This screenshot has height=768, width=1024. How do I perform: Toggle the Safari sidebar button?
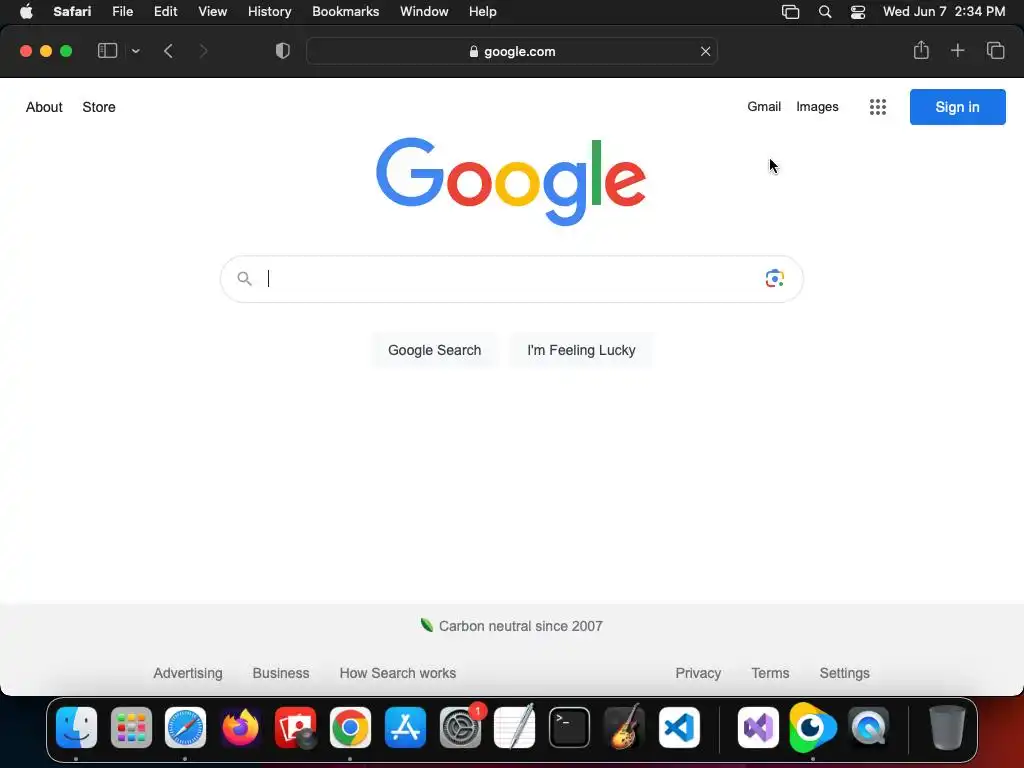pyautogui.click(x=107, y=51)
